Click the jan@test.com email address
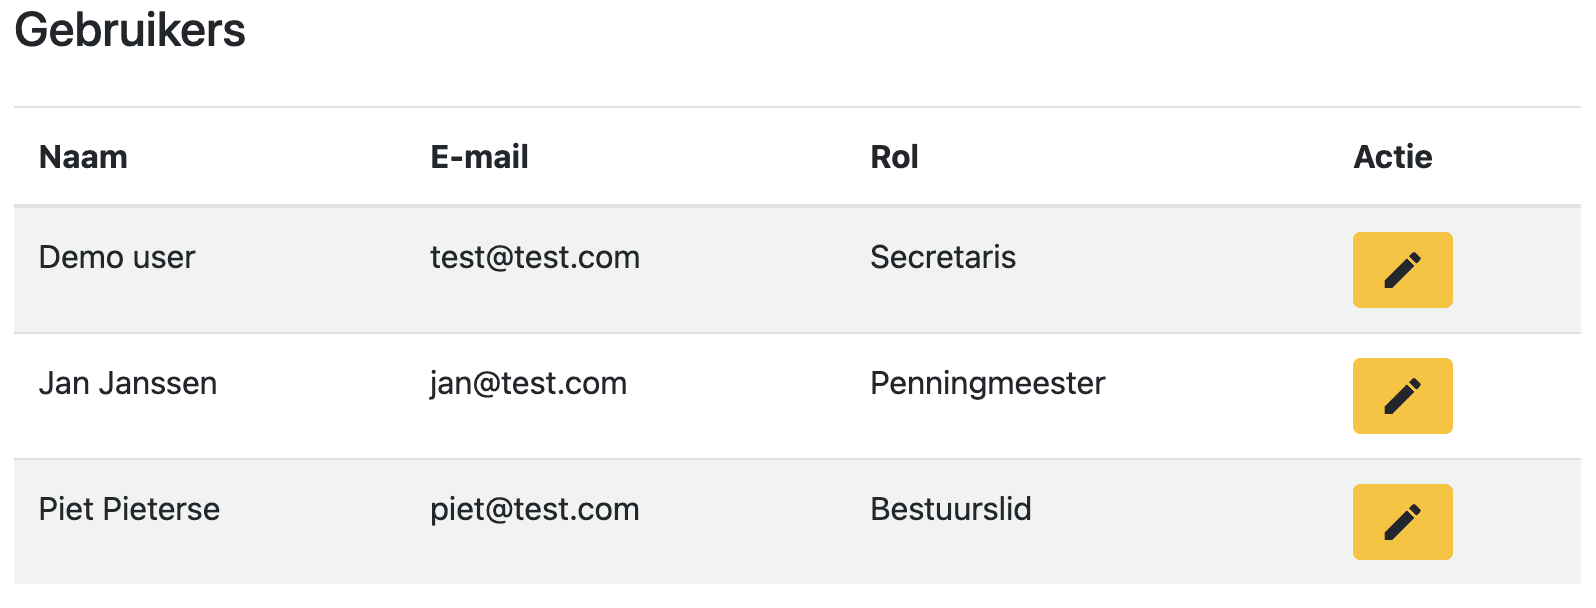The height and width of the screenshot is (608, 1596). [528, 384]
